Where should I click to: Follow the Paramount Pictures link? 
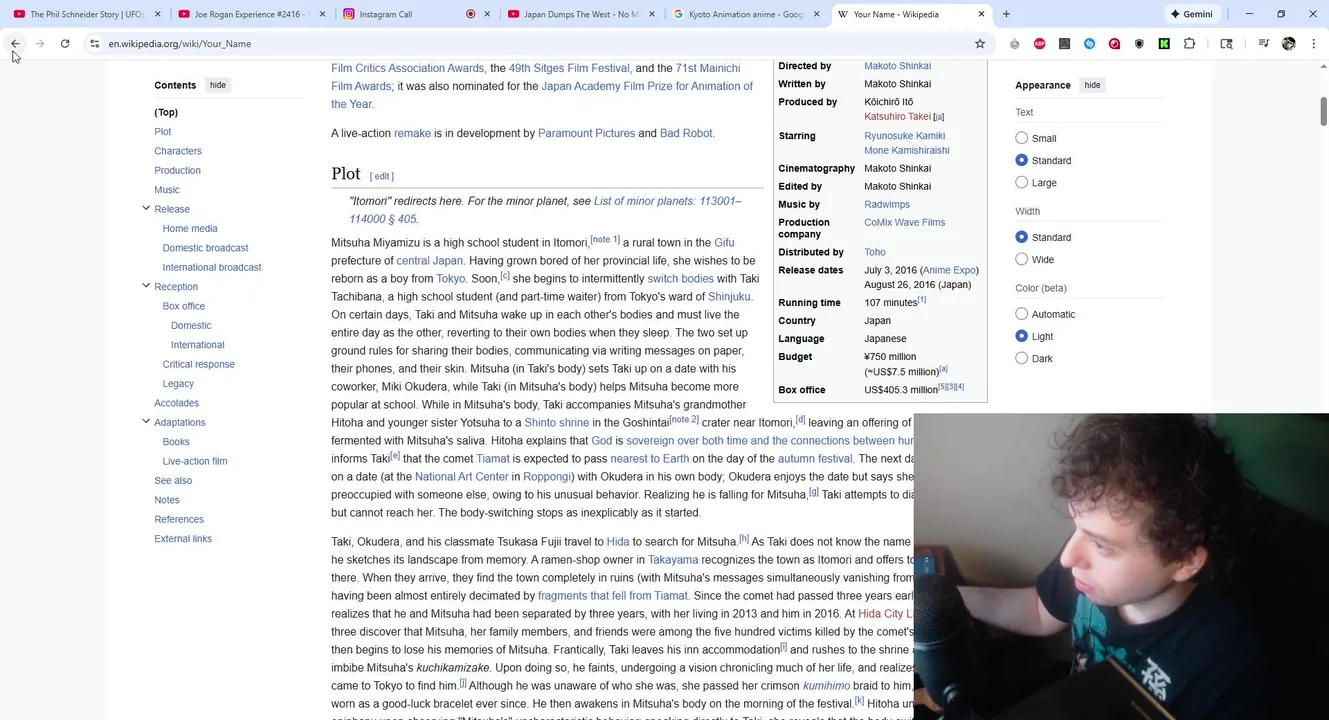[x=586, y=133]
